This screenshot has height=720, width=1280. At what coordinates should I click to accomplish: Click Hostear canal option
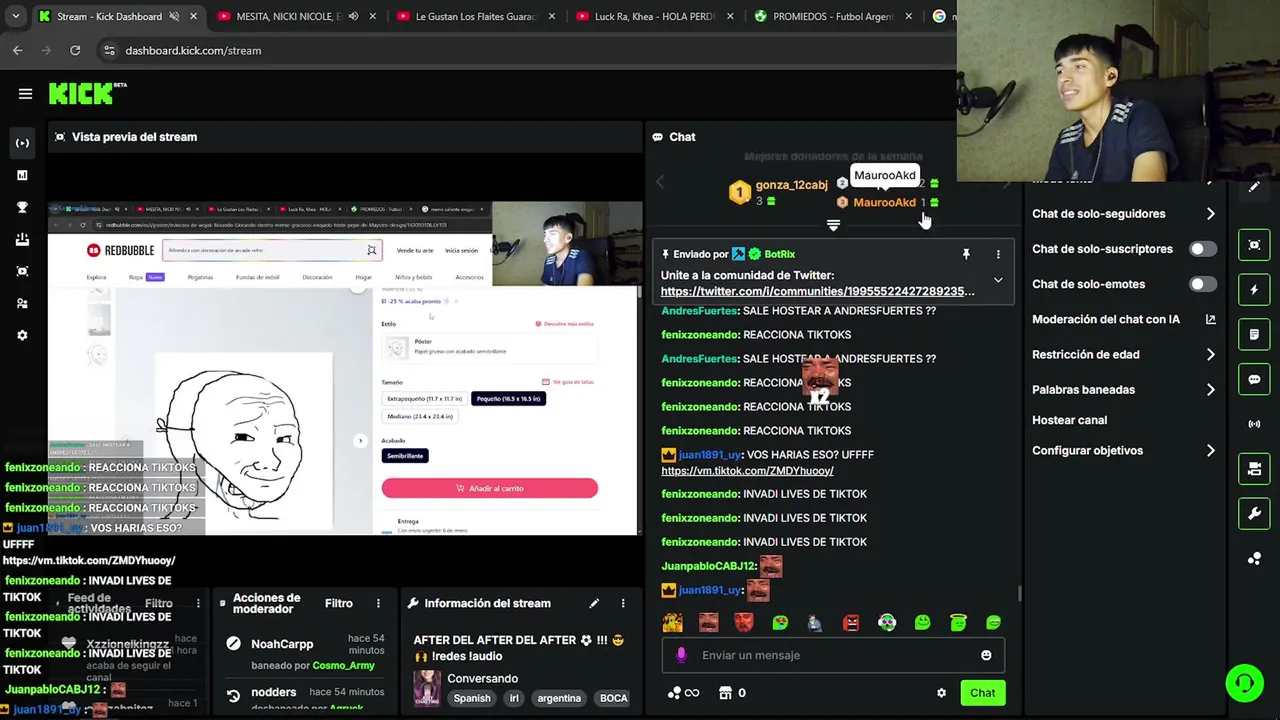click(1069, 420)
